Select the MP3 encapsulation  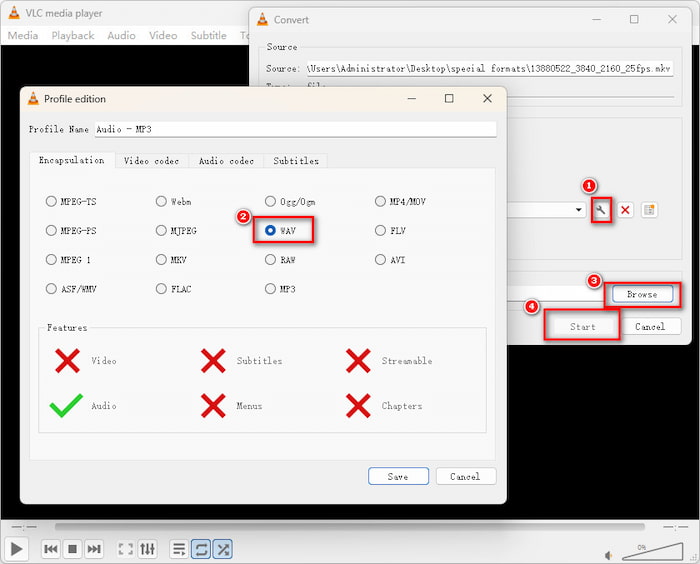click(280, 289)
